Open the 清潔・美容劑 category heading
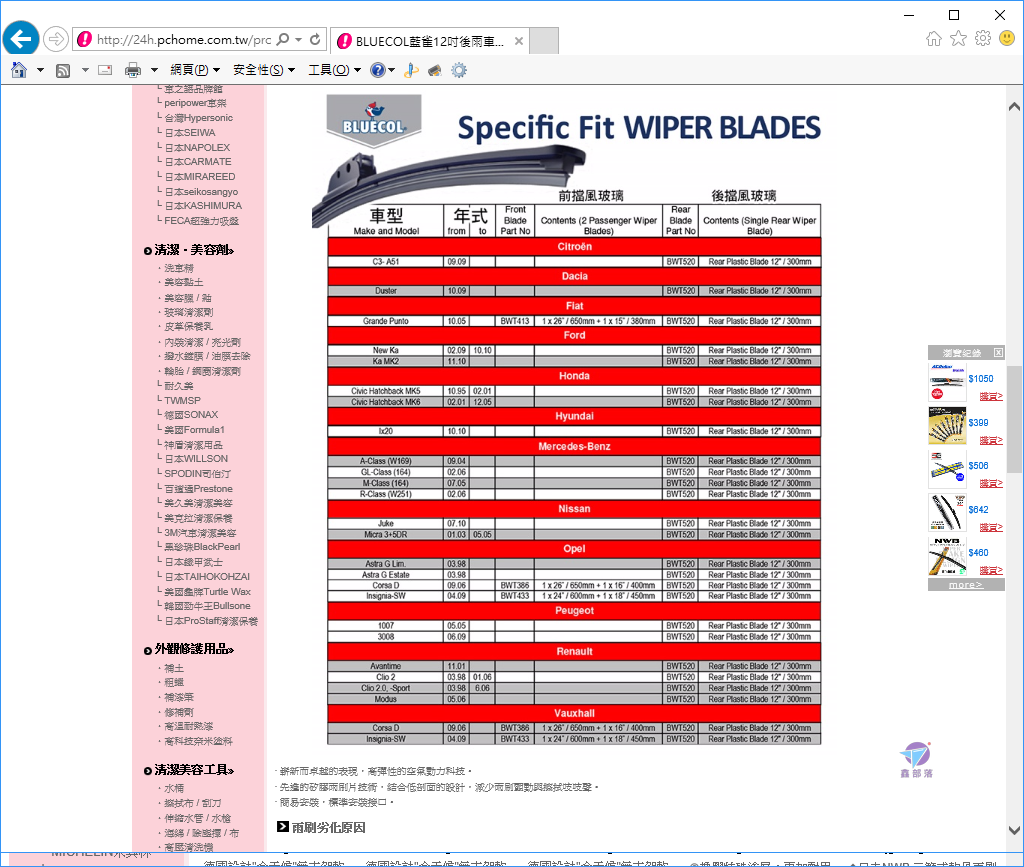This screenshot has height=867, width=1024. pos(194,250)
